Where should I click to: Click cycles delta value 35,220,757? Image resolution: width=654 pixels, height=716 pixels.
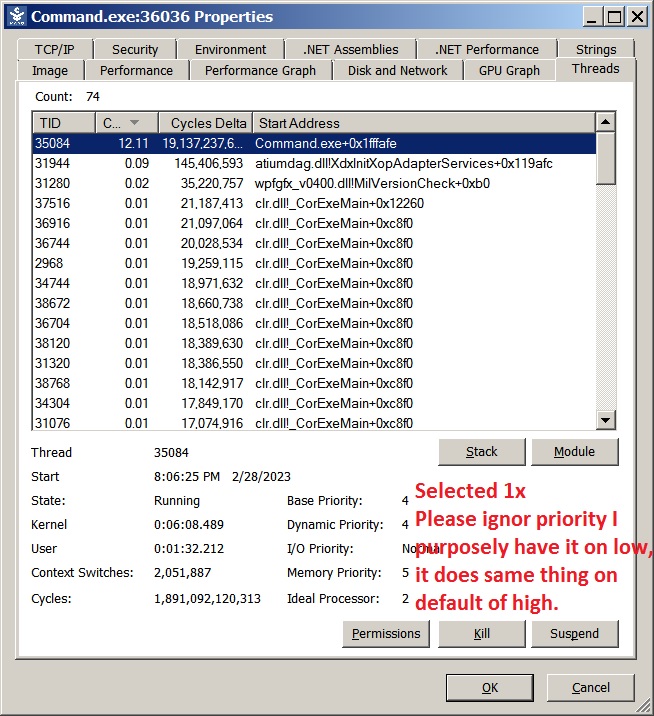[212, 184]
